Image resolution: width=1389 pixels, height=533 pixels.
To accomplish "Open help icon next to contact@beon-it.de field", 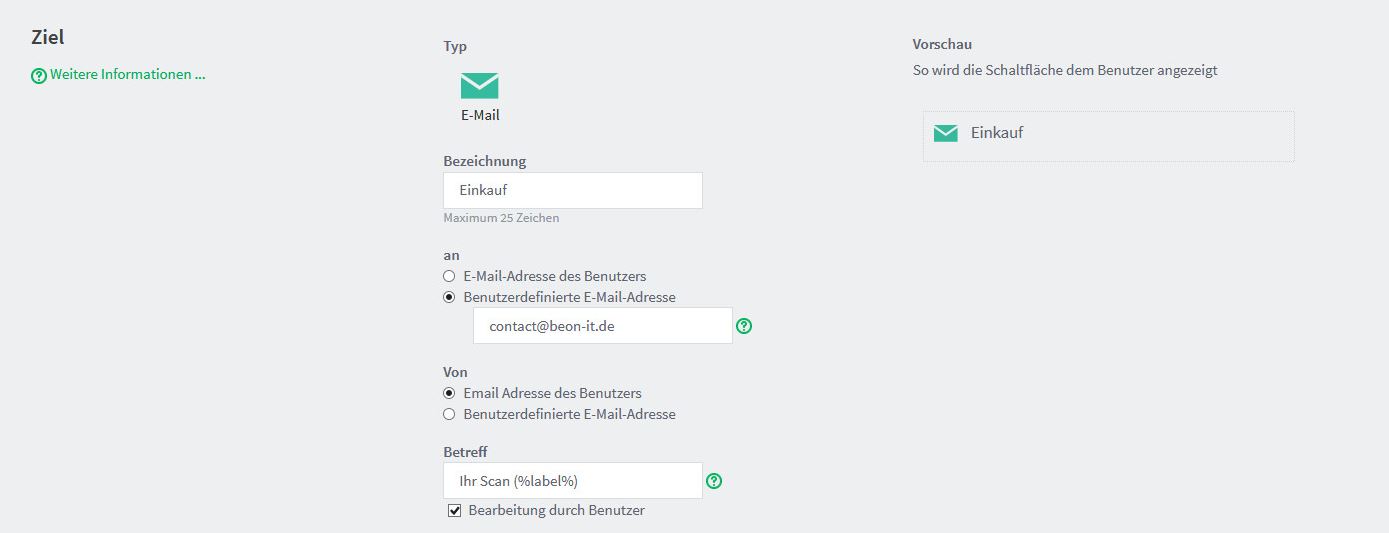I will coord(744,326).
